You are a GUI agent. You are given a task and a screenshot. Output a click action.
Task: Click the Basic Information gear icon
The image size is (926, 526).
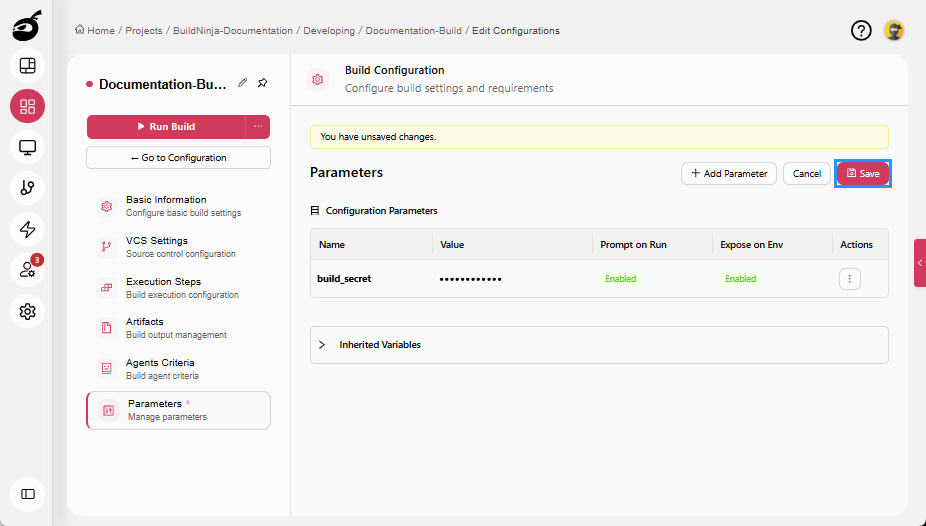pyautogui.click(x=106, y=206)
